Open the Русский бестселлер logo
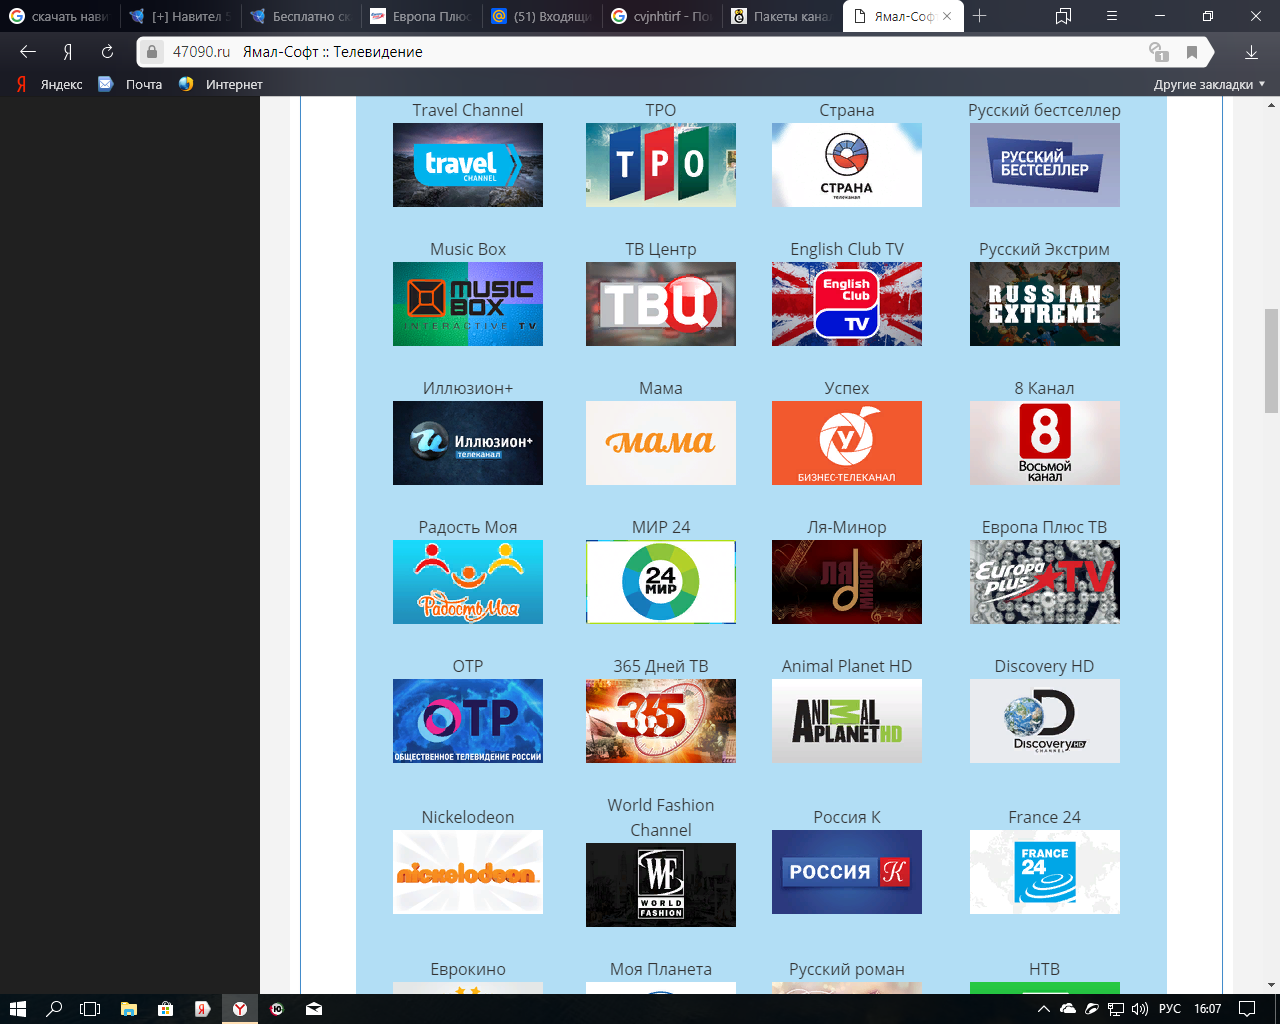Viewport: 1280px width, 1024px height. click(1045, 165)
